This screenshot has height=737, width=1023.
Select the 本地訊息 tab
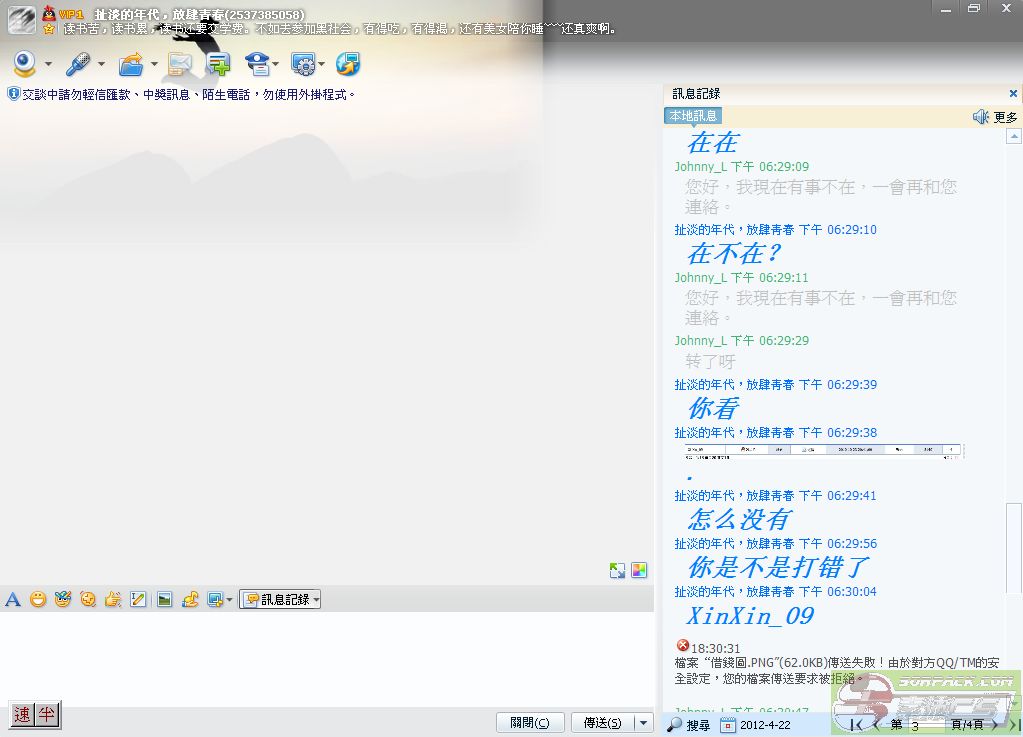692,116
